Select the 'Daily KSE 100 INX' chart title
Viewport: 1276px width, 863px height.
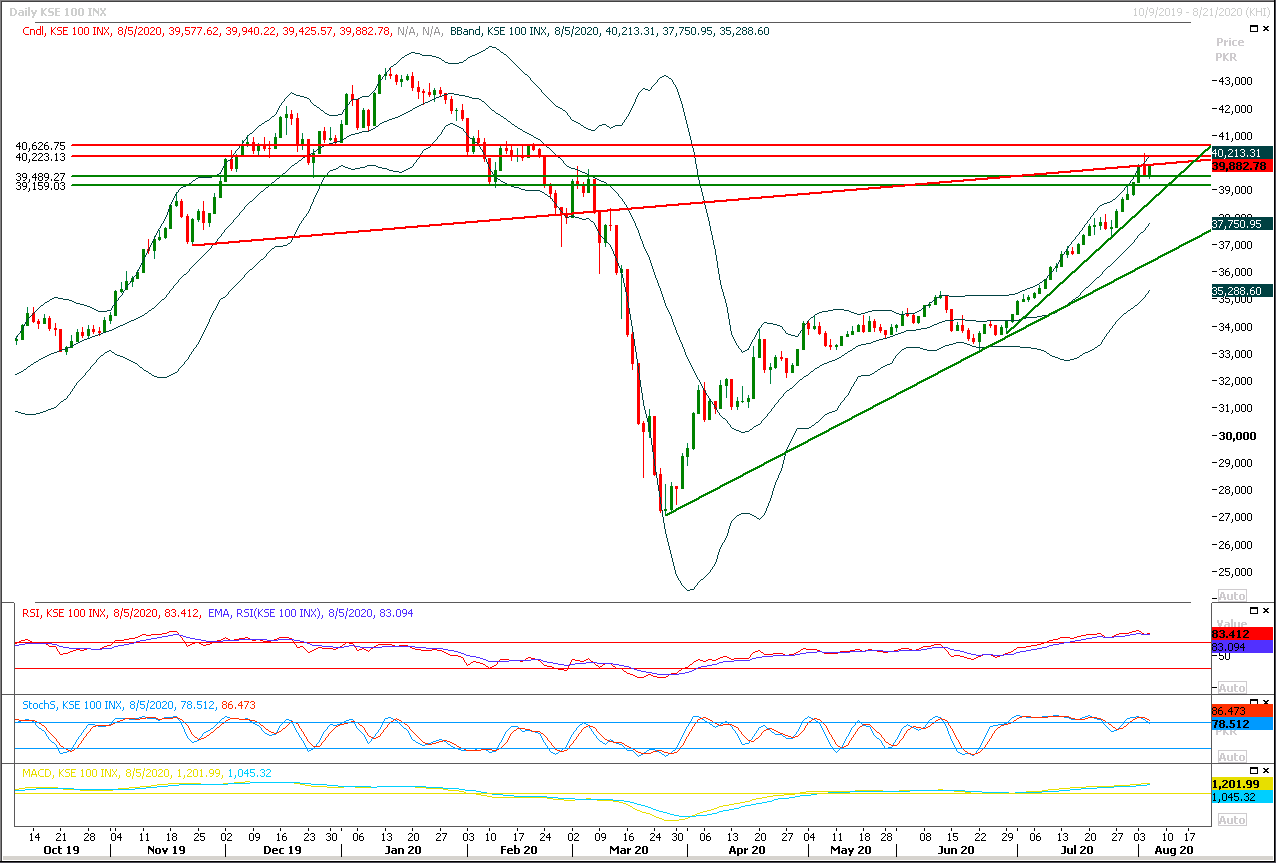pos(57,12)
